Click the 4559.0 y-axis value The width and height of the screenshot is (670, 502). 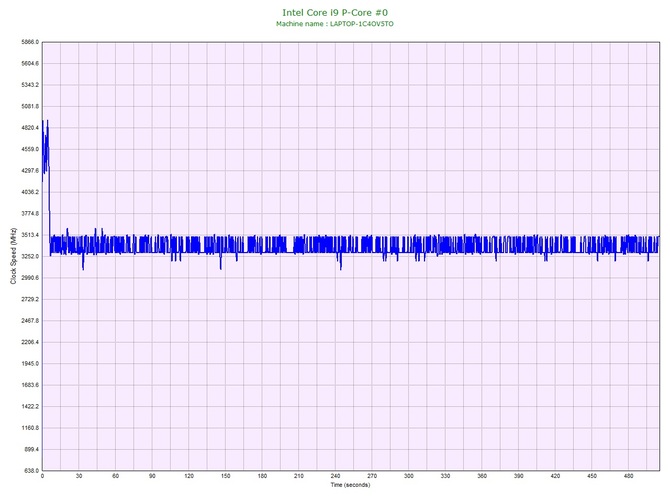pyautogui.click(x=30, y=150)
